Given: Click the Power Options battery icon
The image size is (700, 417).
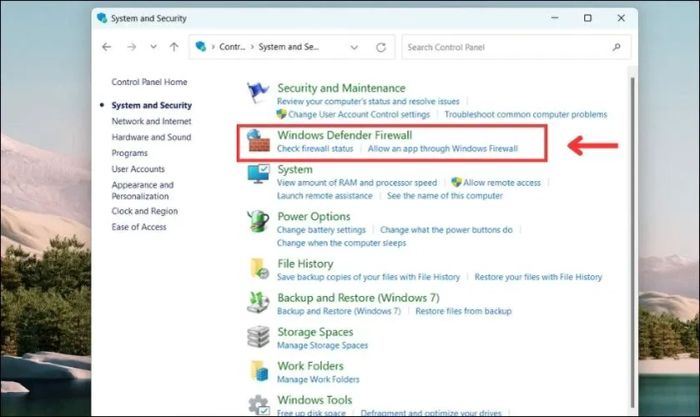Looking at the screenshot, I should tap(258, 221).
